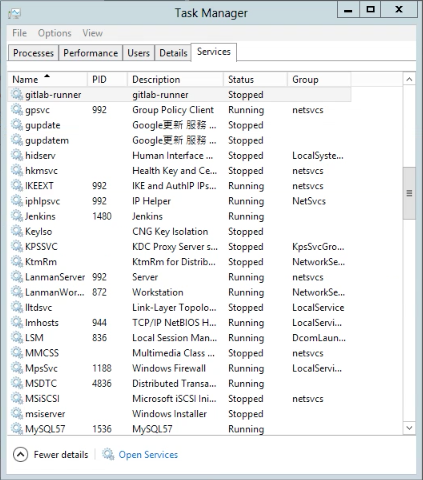423x480 pixels.
Task: Collapse view with Fewer details chevron
Action: [x=20, y=454]
